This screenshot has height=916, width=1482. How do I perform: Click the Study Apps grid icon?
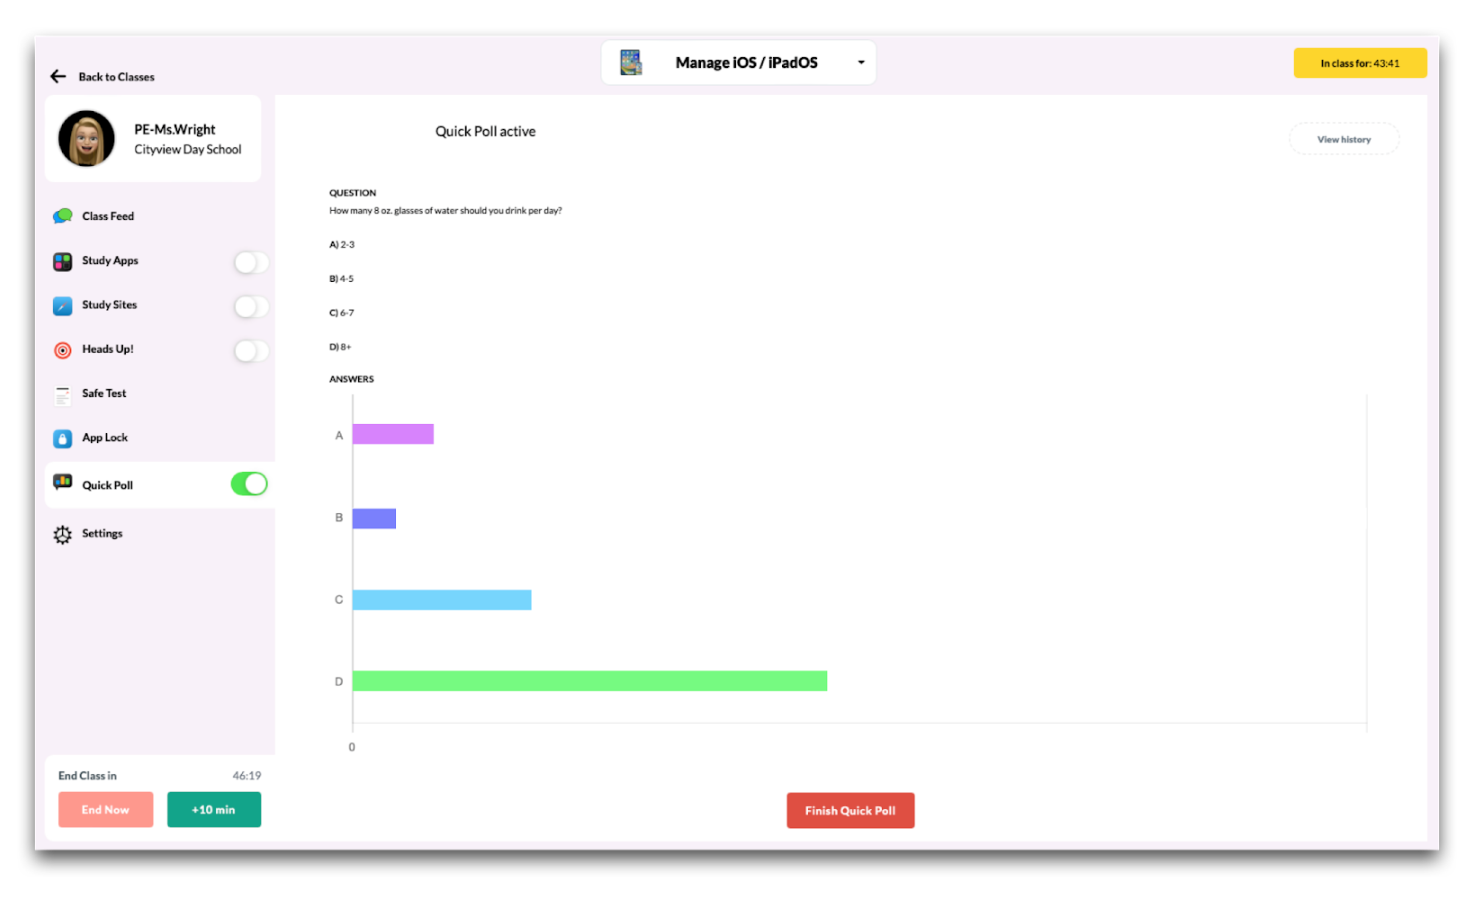pyautogui.click(x=62, y=262)
